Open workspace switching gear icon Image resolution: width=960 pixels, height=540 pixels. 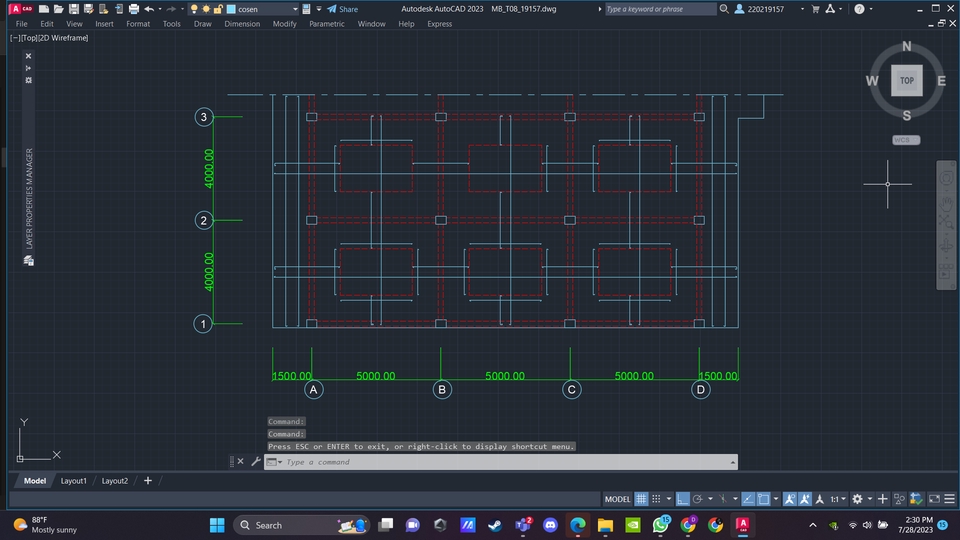click(857, 499)
